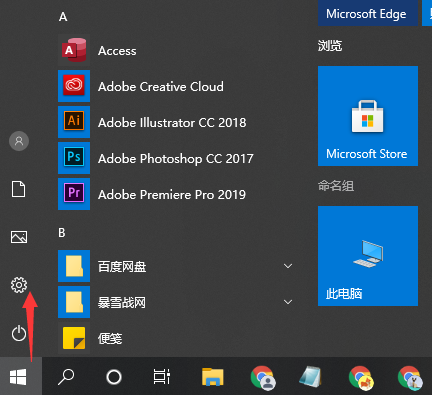The width and height of the screenshot is (432, 395).
Task: Open Cortana circle on taskbar
Action: (114, 377)
